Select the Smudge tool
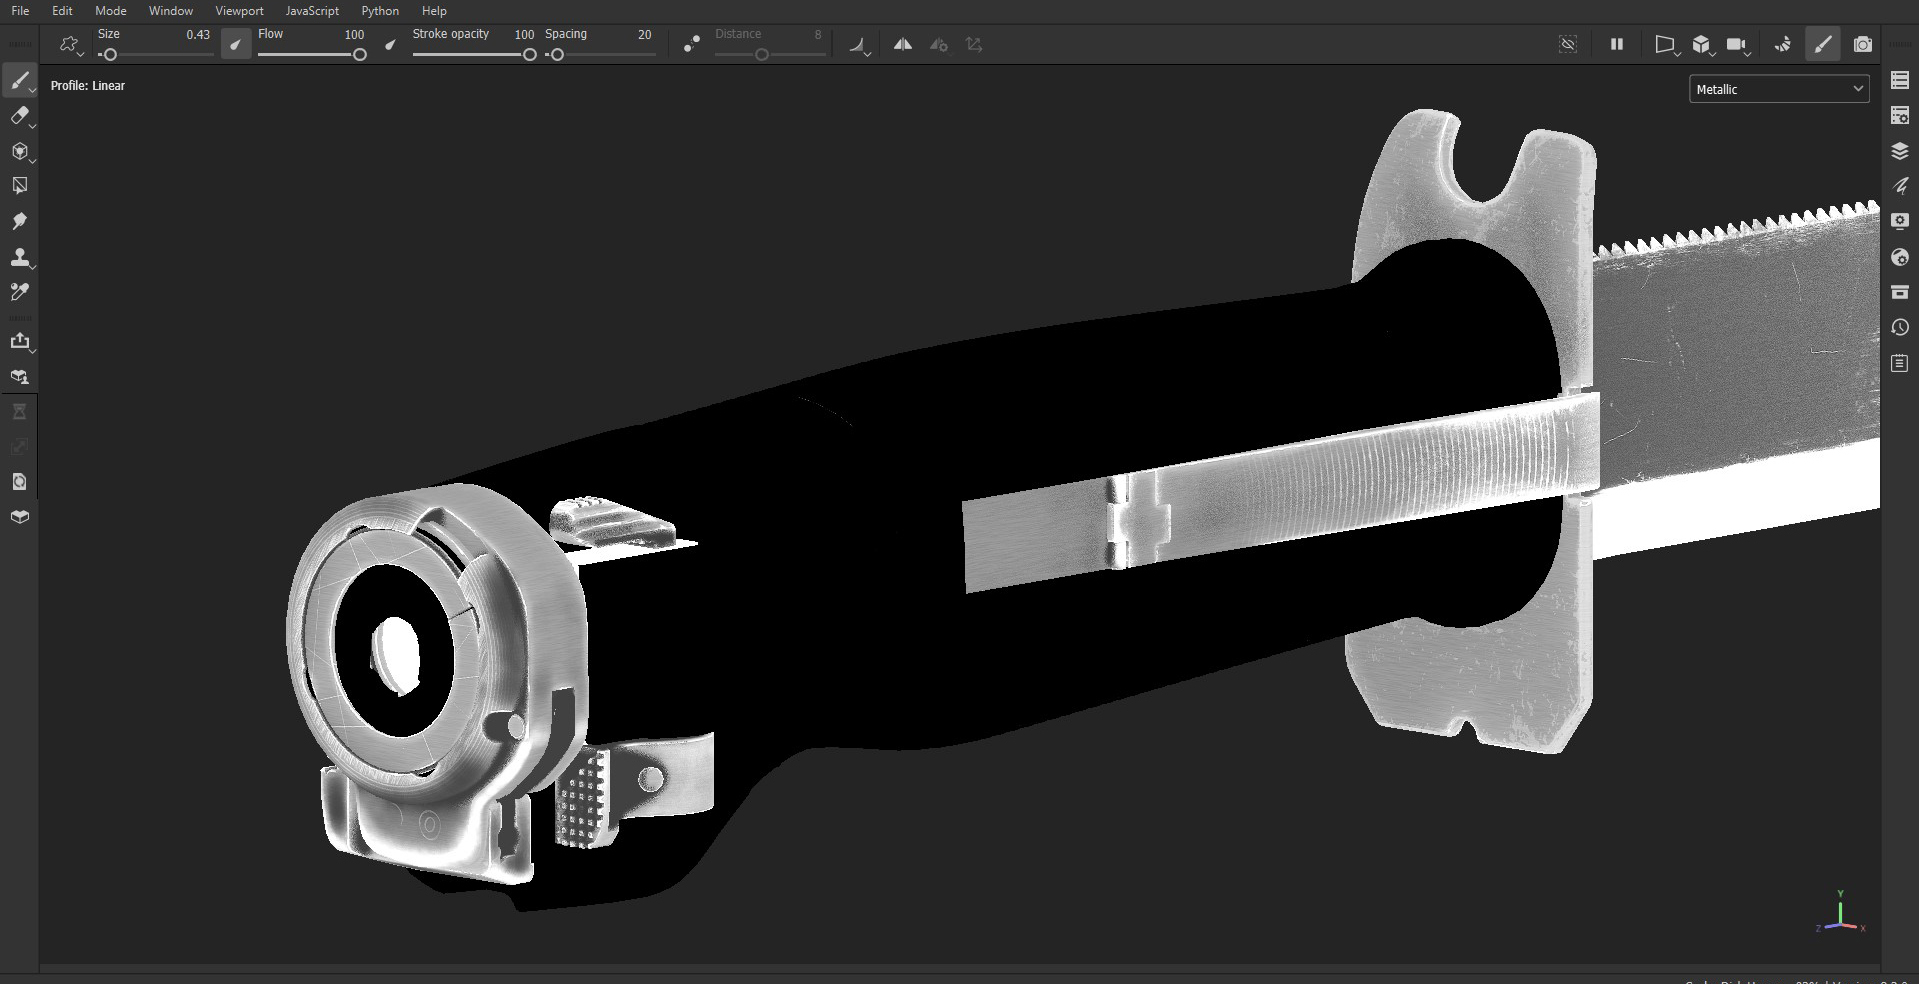The image size is (1919, 984). 19,221
